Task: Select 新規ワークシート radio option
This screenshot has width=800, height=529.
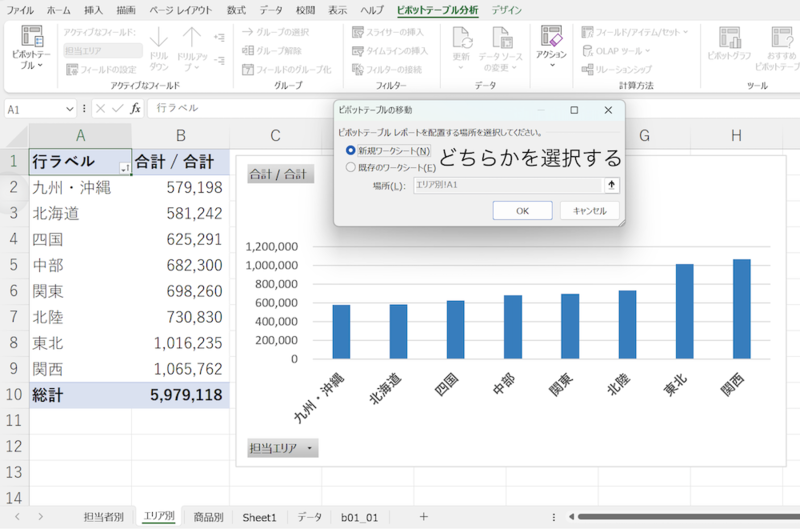Action: (x=351, y=150)
